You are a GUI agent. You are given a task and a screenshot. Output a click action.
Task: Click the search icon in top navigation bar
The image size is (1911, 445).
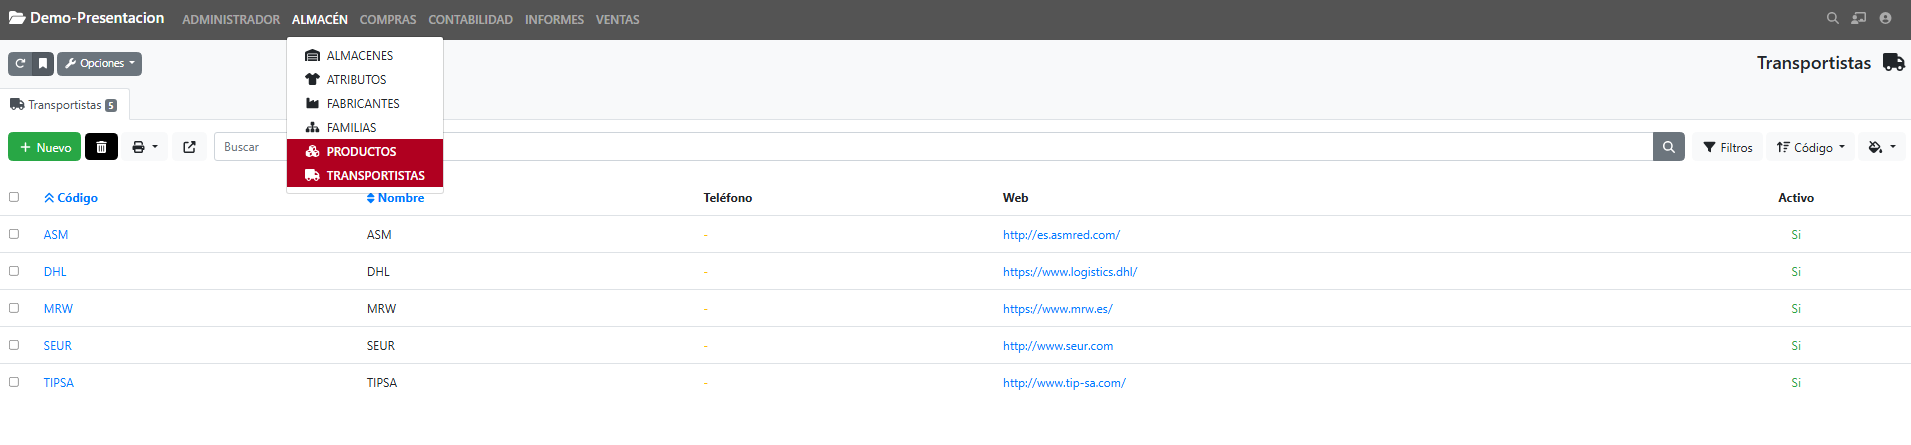pos(1832,18)
